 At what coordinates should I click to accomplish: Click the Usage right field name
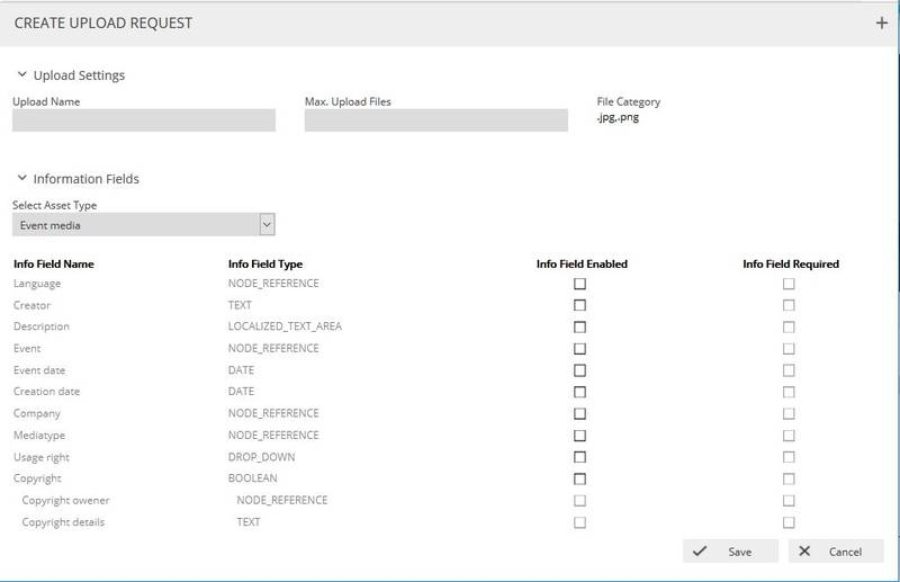(41, 457)
